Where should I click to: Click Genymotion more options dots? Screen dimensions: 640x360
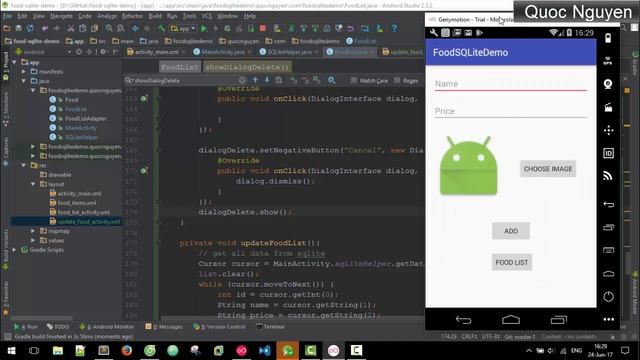[608, 320]
